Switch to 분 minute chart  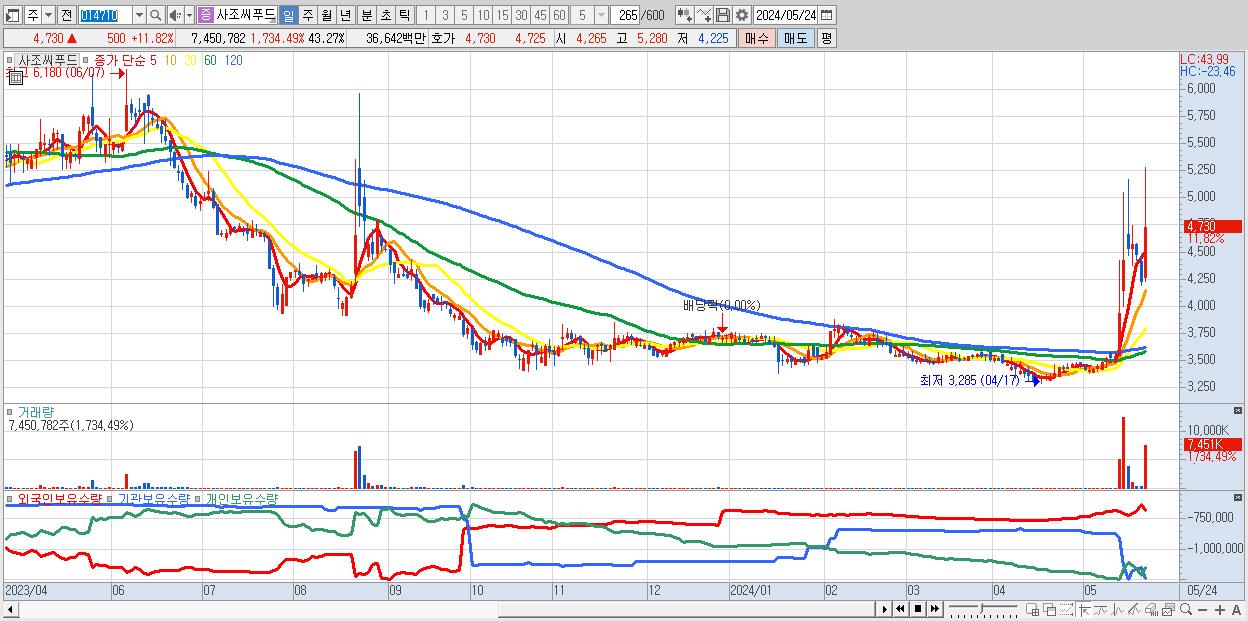pyautogui.click(x=366, y=15)
